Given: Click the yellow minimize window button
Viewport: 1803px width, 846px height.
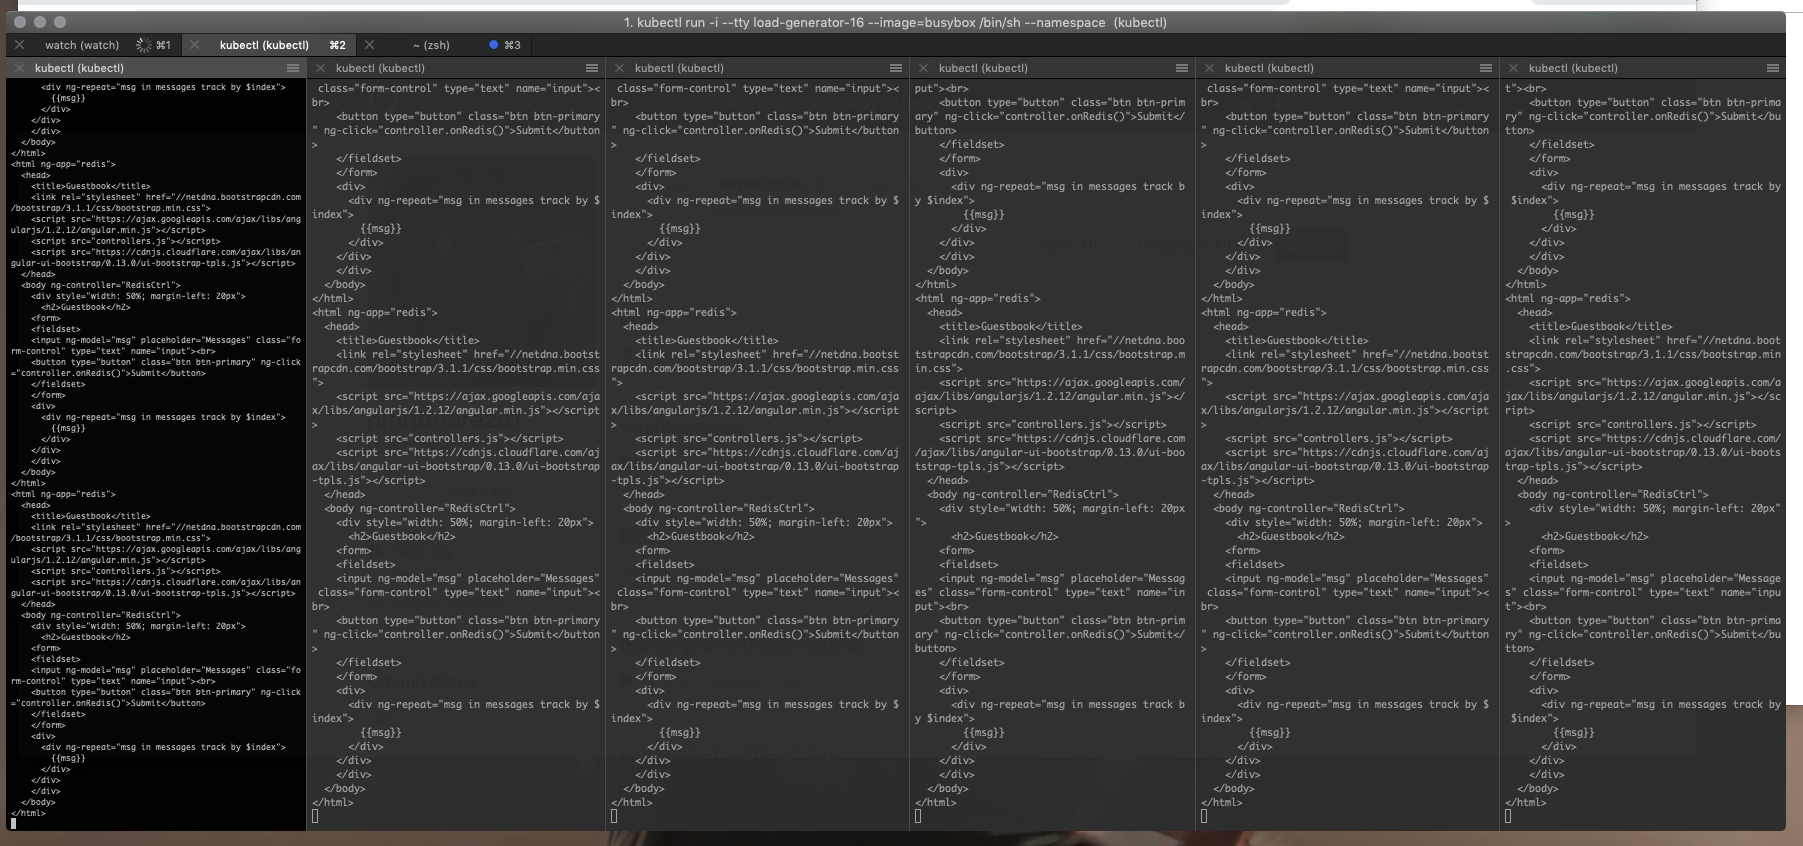Looking at the screenshot, I should [40, 22].
